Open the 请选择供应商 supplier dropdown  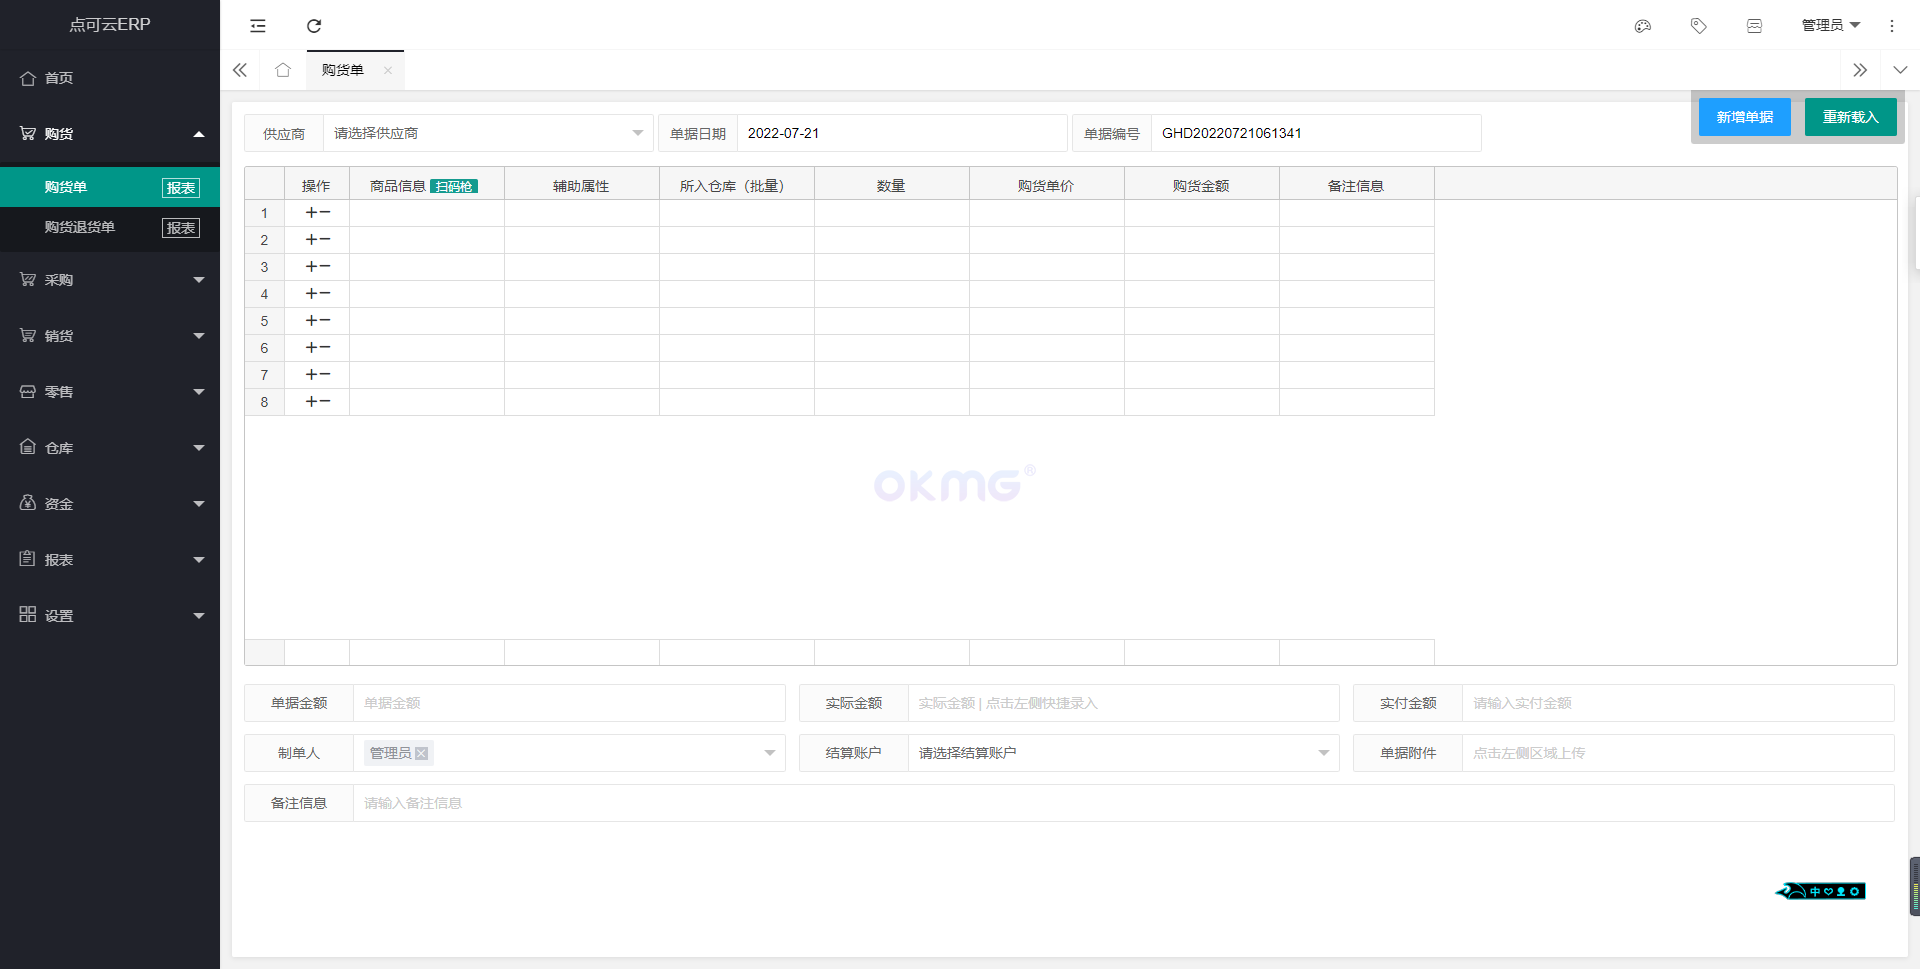(488, 133)
